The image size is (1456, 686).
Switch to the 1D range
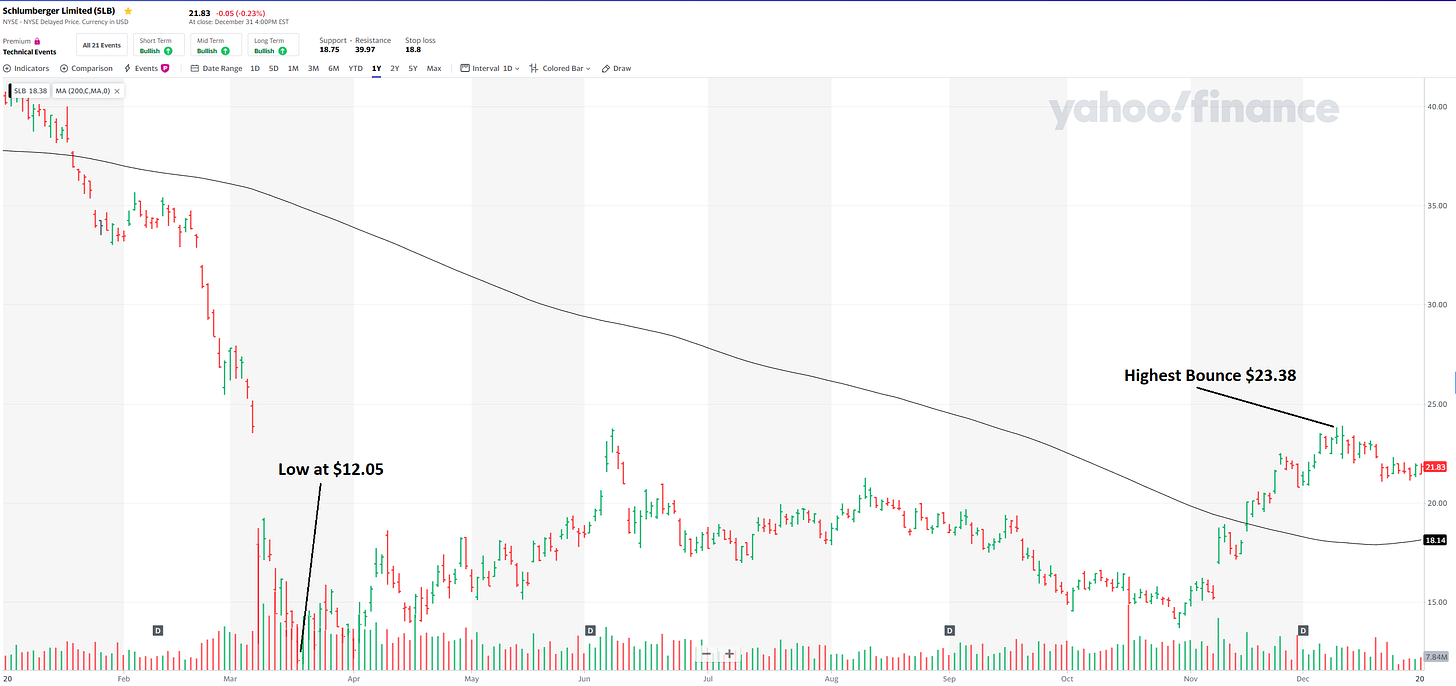click(255, 68)
